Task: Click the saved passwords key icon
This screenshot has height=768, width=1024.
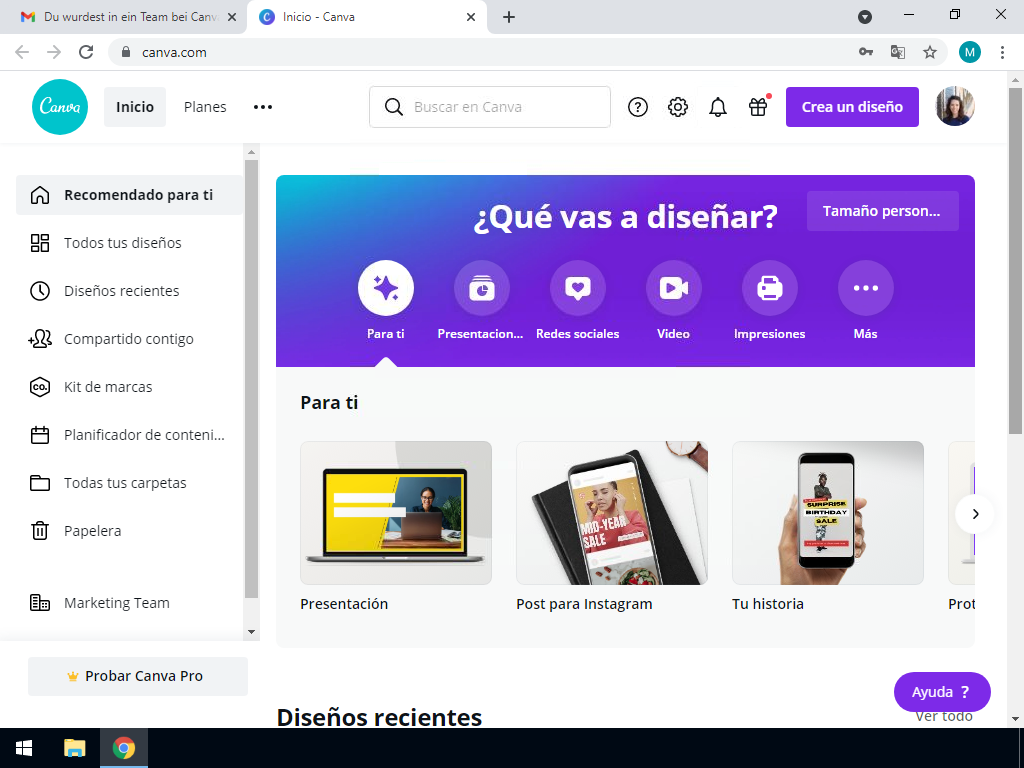Action: [866, 52]
